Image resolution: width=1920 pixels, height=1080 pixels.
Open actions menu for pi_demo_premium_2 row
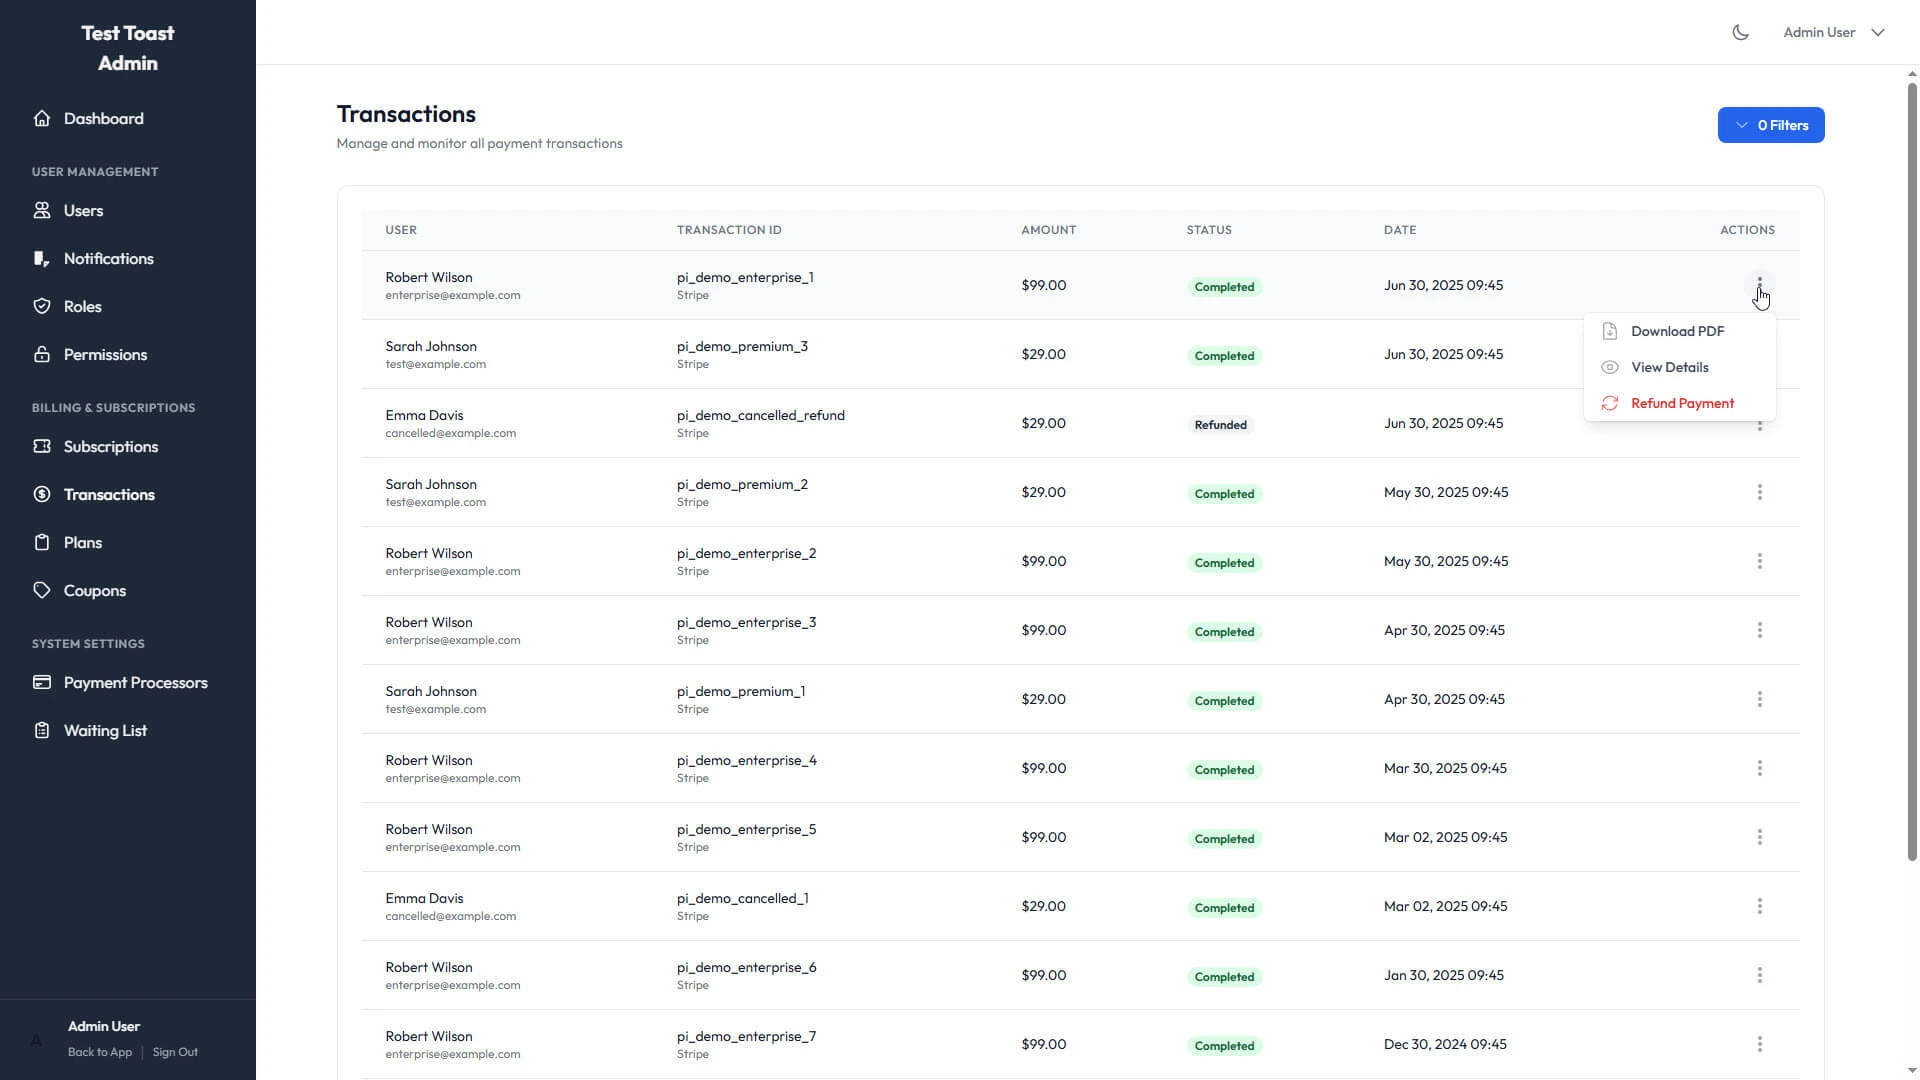pos(1759,492)
